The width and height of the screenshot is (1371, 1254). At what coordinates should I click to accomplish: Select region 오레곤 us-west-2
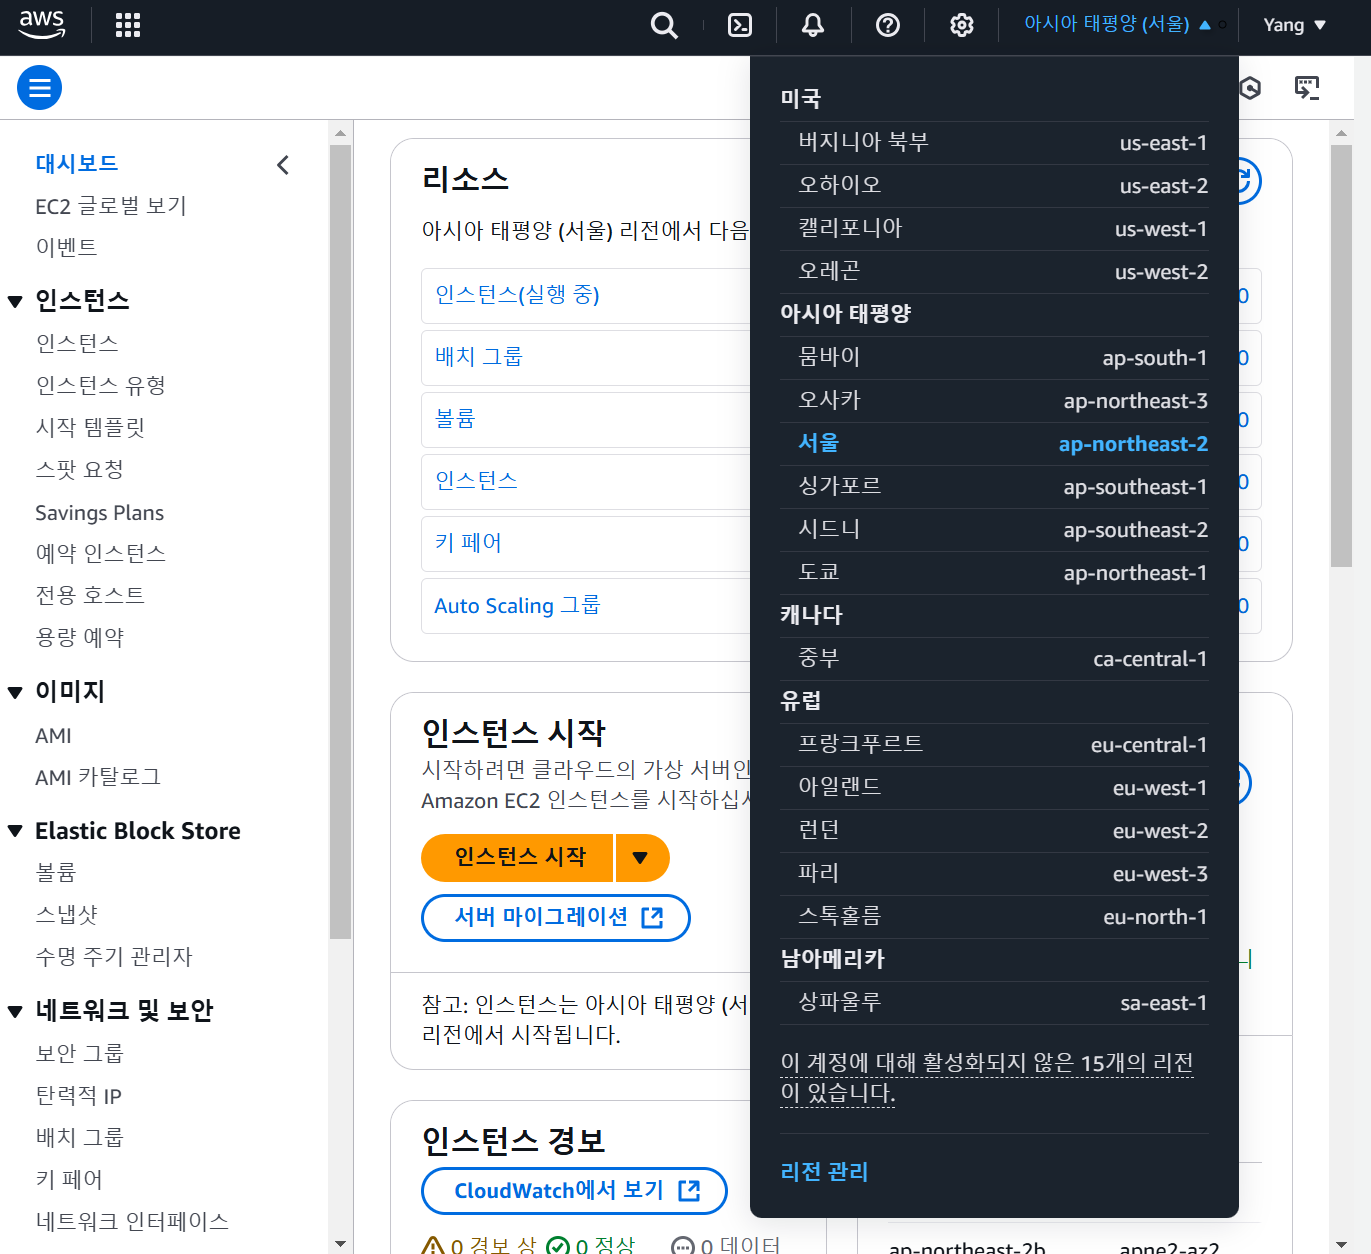click(x=994, y=272)
